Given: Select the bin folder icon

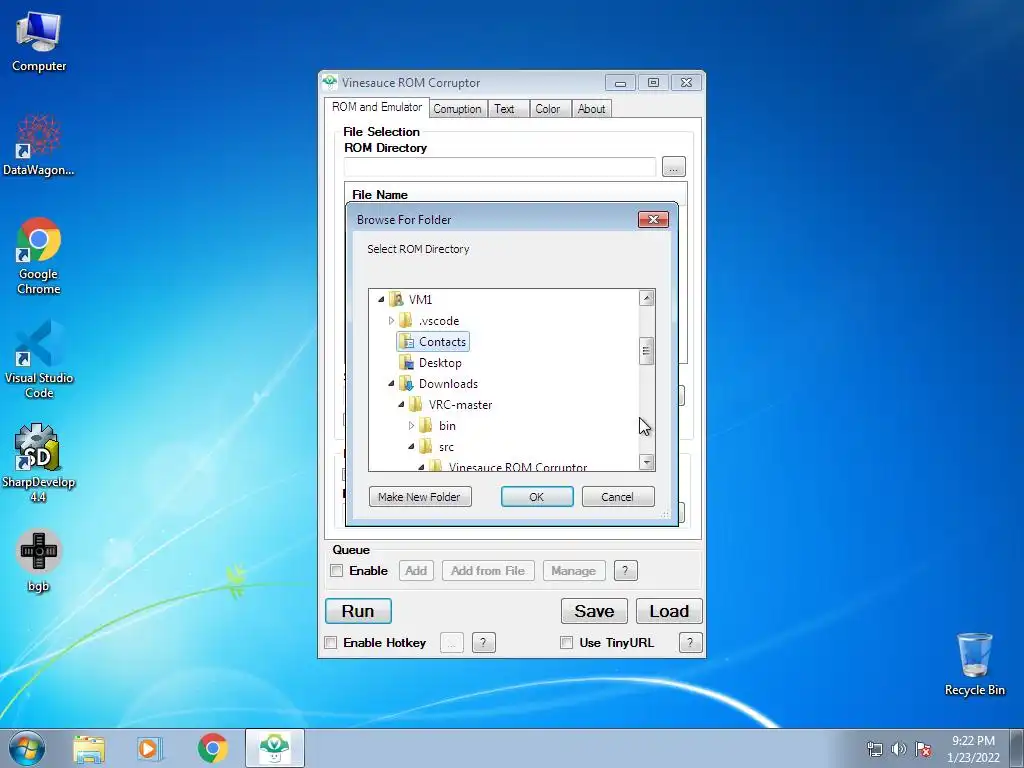Looking at the screenshot, I should 425,425.
